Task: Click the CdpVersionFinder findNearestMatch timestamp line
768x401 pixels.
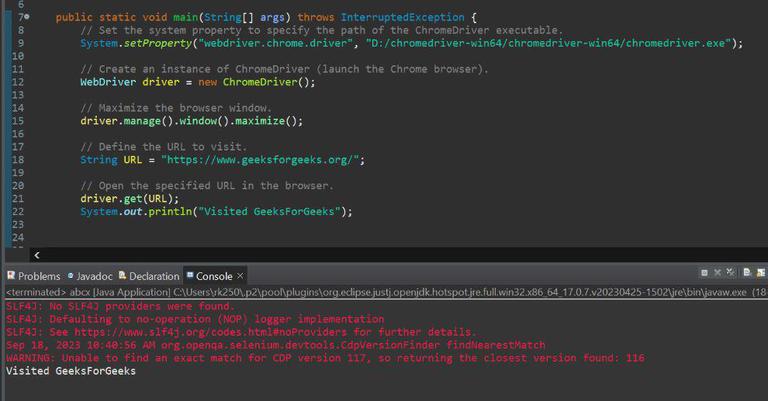Action: point(275,345)
